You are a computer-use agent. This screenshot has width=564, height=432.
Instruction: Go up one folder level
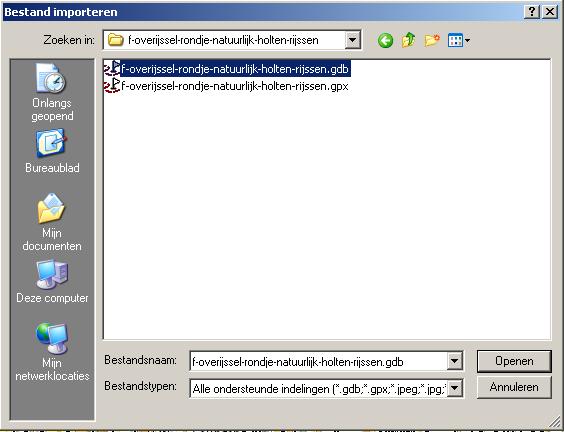[409, 40]
